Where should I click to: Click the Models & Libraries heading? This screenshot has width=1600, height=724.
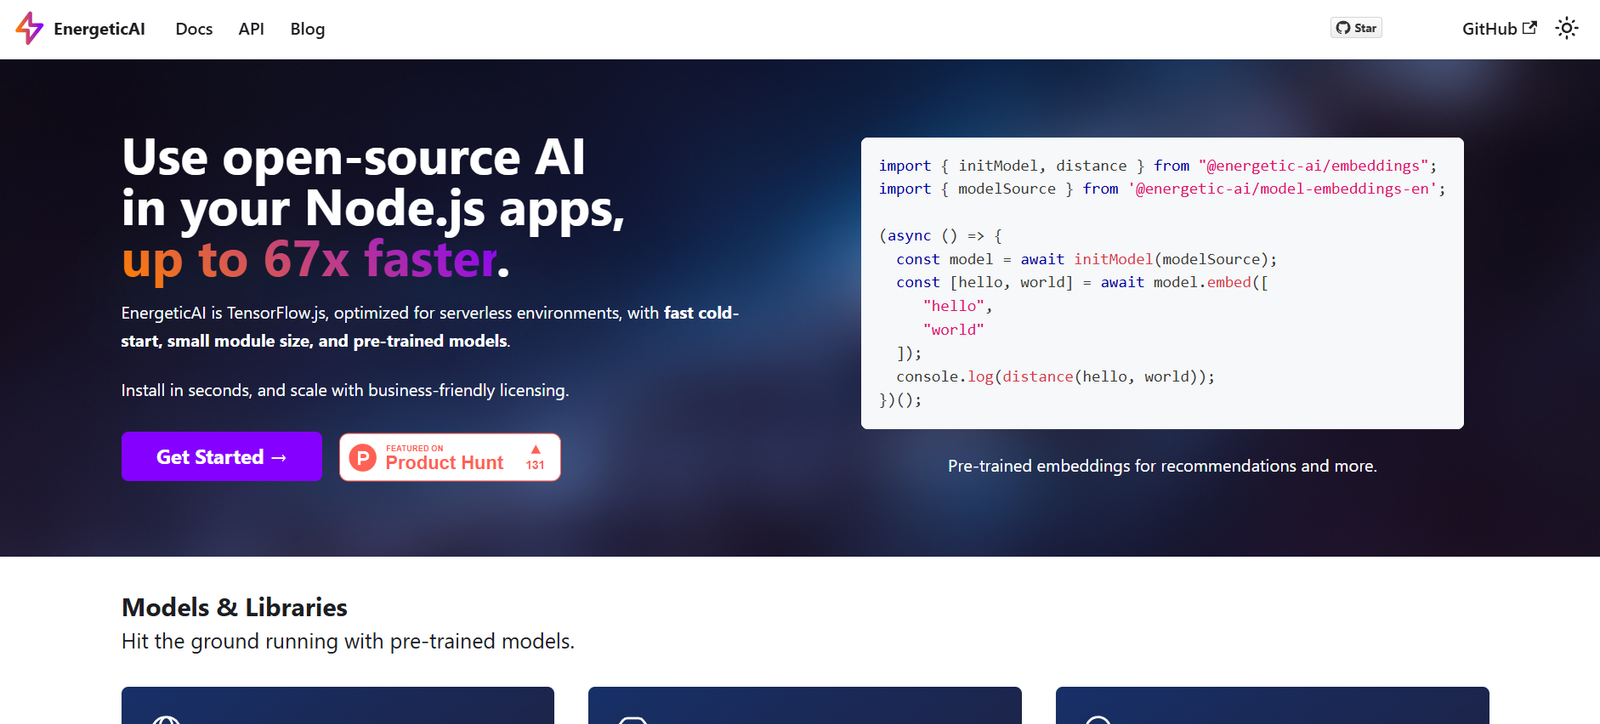click(234, 607)
